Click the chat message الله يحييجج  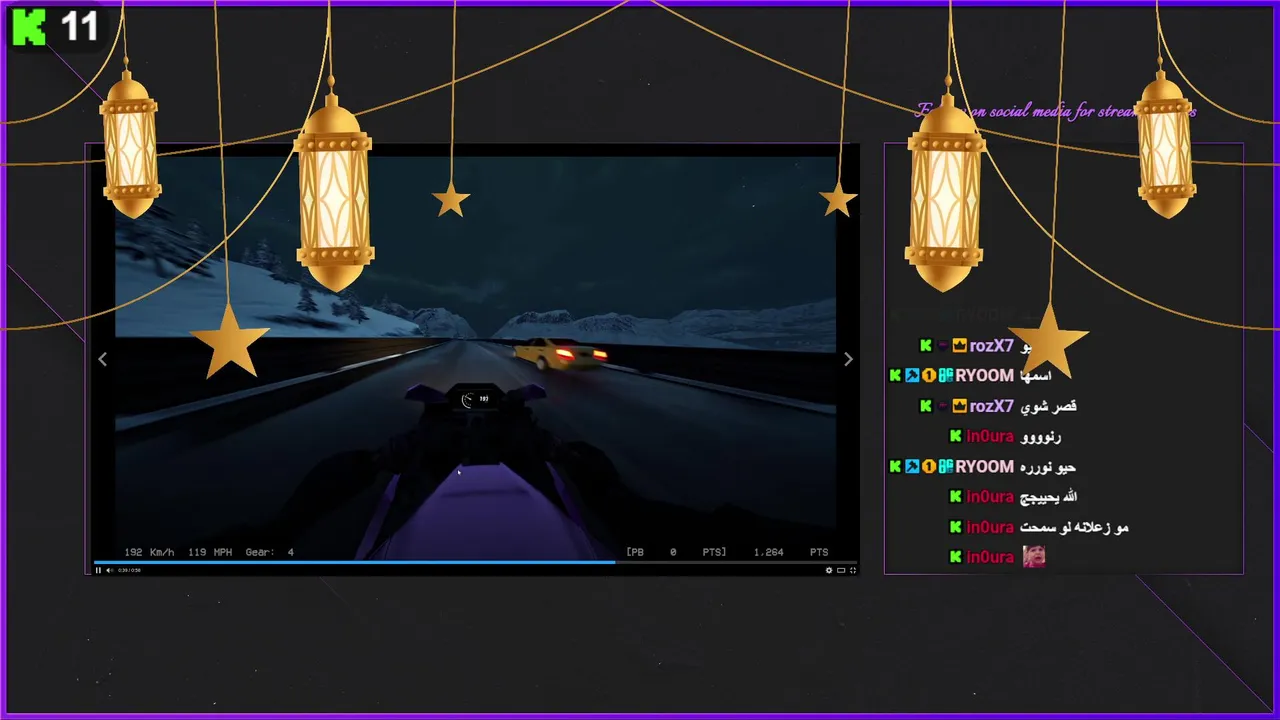pyautogui.click(x=1049, y=497)
